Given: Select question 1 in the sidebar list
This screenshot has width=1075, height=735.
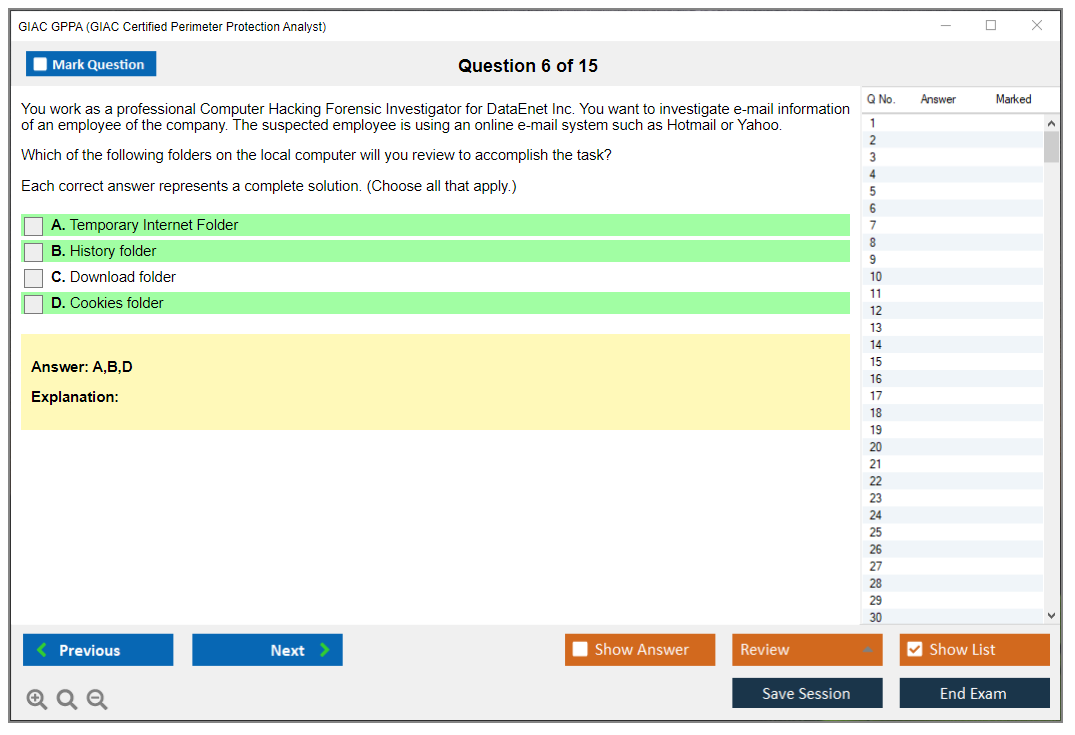Looking at the screenshot, I should point(875,122).
